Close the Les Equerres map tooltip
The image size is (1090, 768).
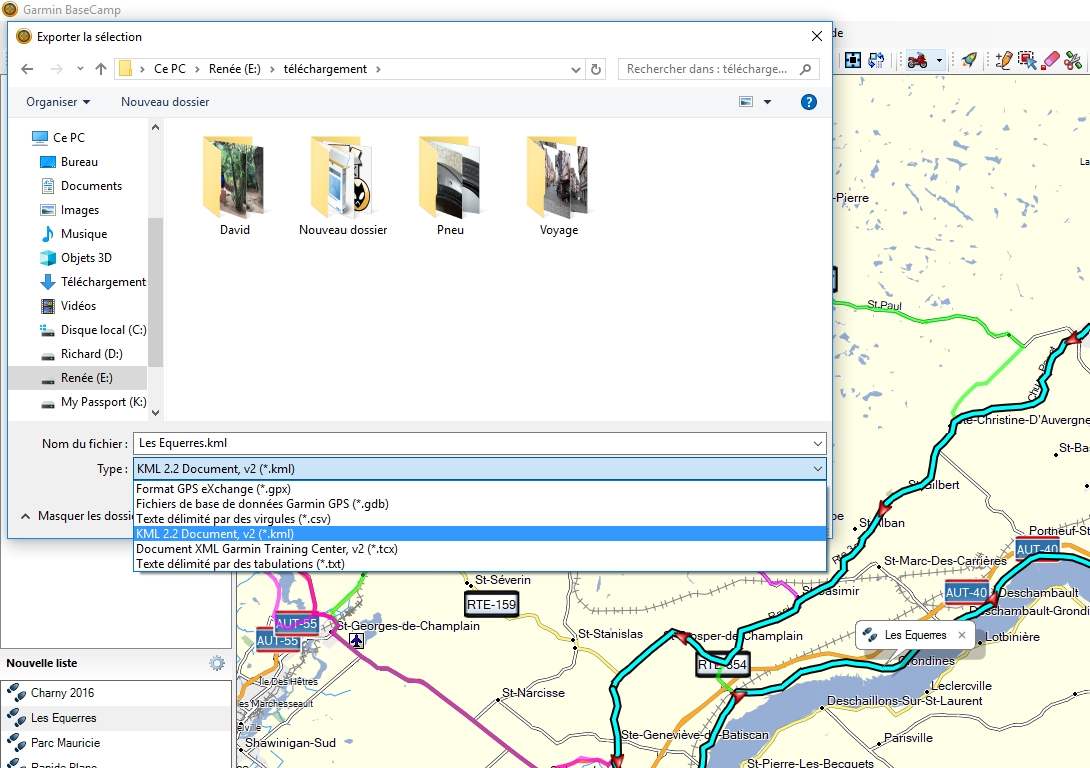click(961, 635)
